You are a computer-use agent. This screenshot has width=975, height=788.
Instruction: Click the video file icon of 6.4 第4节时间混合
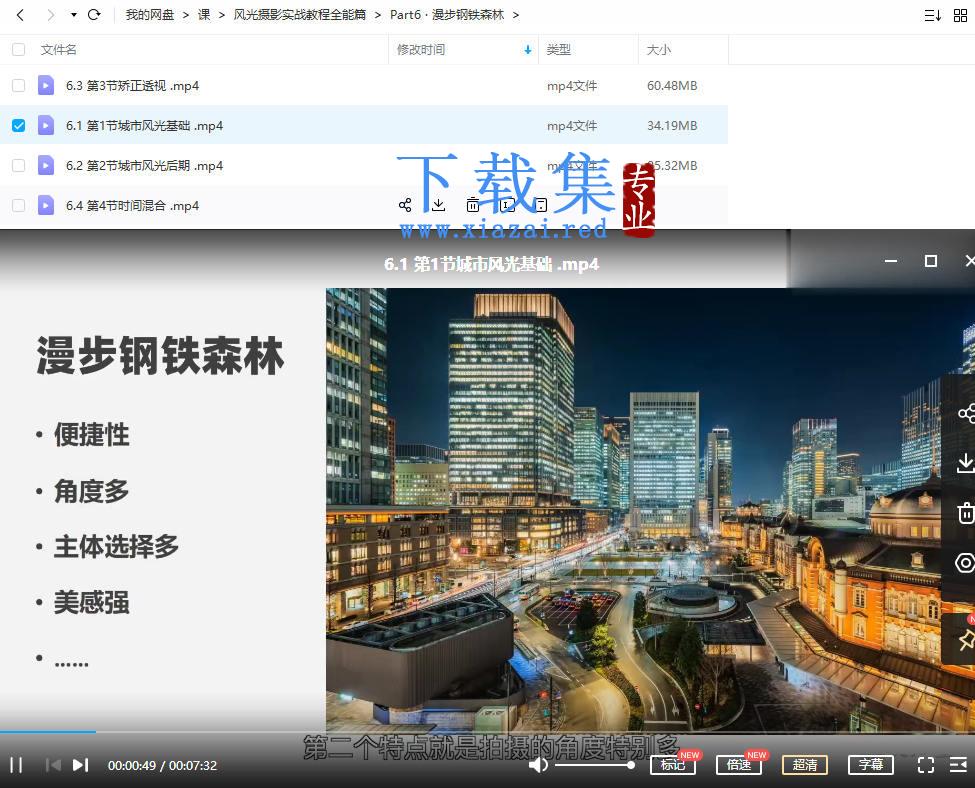point(46,205)
